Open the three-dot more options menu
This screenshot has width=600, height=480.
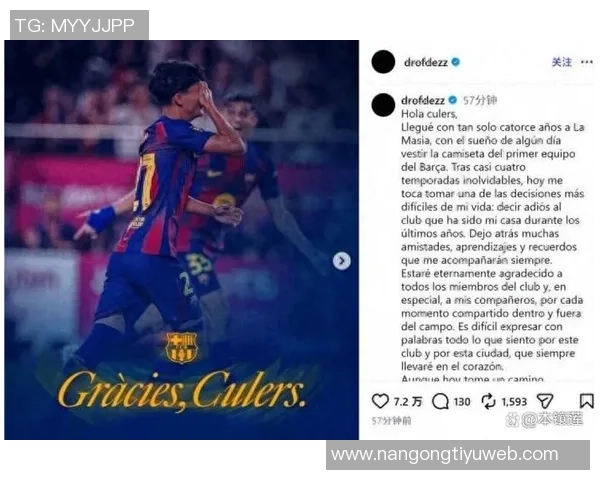pyautogui.click(x=587, y=62)
